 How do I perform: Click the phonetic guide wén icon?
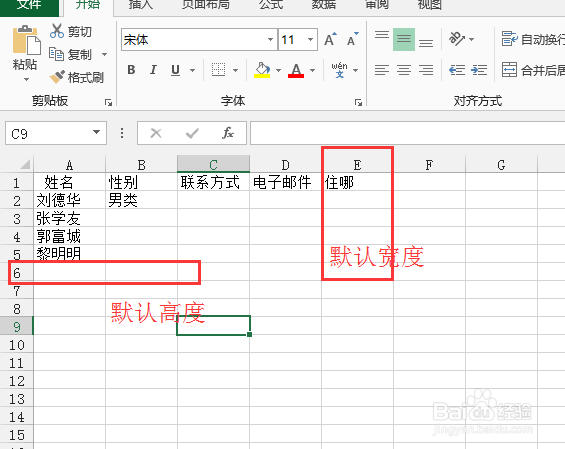[339, 70]
